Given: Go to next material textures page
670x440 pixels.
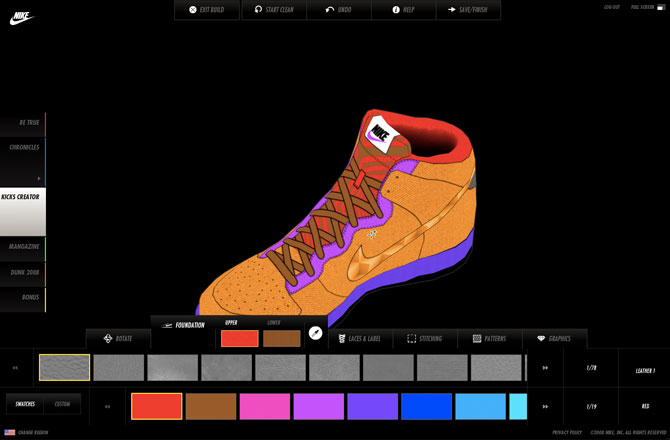Looking at the screenshot, I should 545,368.
